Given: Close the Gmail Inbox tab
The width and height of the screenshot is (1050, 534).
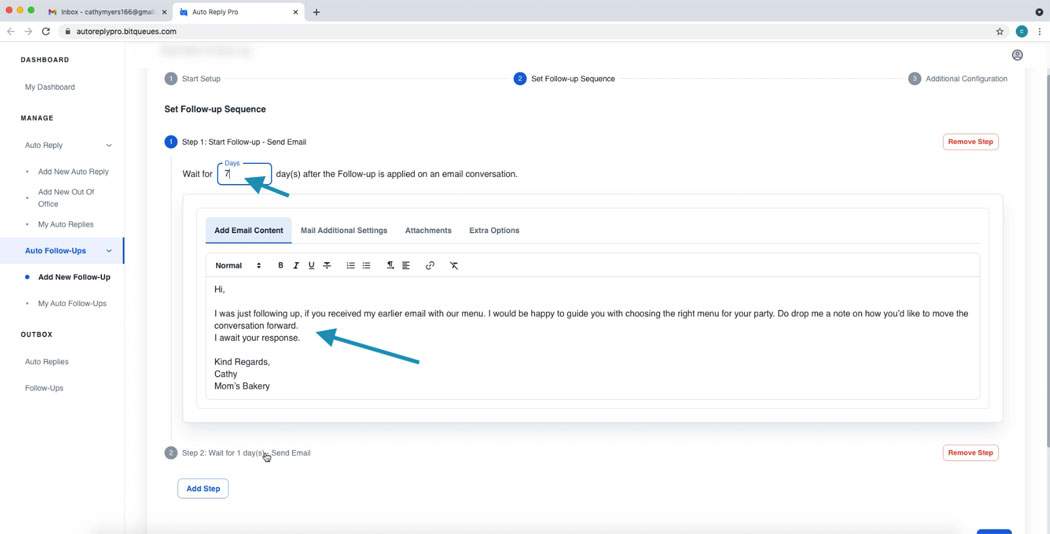Looking at the screenshot, I should point(165,12).
